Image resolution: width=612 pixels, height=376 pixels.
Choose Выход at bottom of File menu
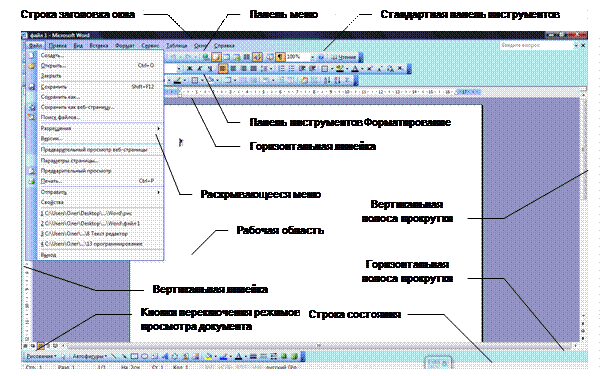point(96,255)
